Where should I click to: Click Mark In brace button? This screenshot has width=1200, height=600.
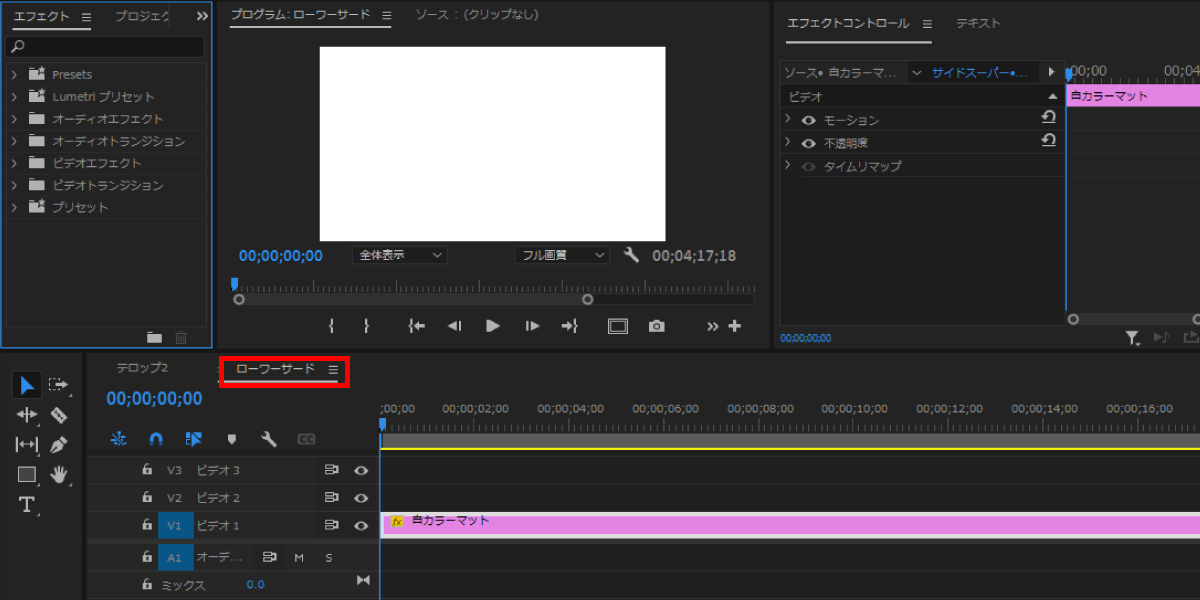click(x=331, y=326)
